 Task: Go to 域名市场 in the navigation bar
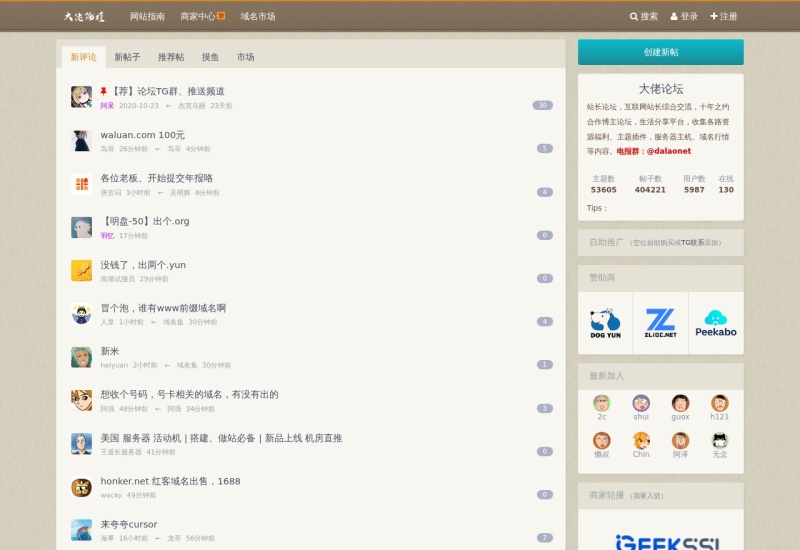point(257,17)
